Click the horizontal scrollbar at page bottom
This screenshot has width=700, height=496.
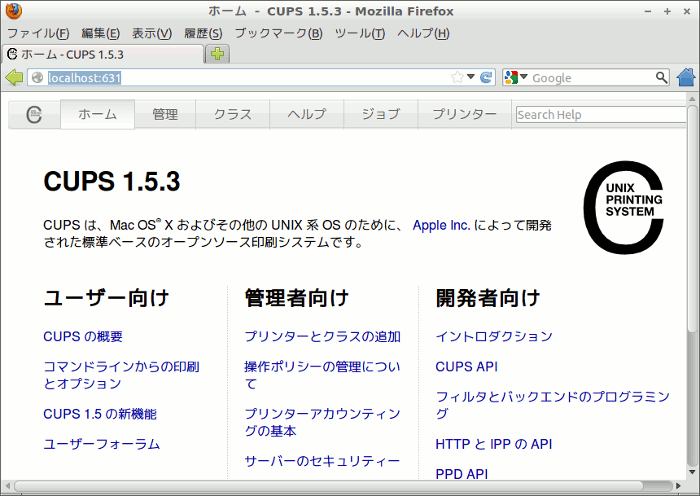pos(340,487)
